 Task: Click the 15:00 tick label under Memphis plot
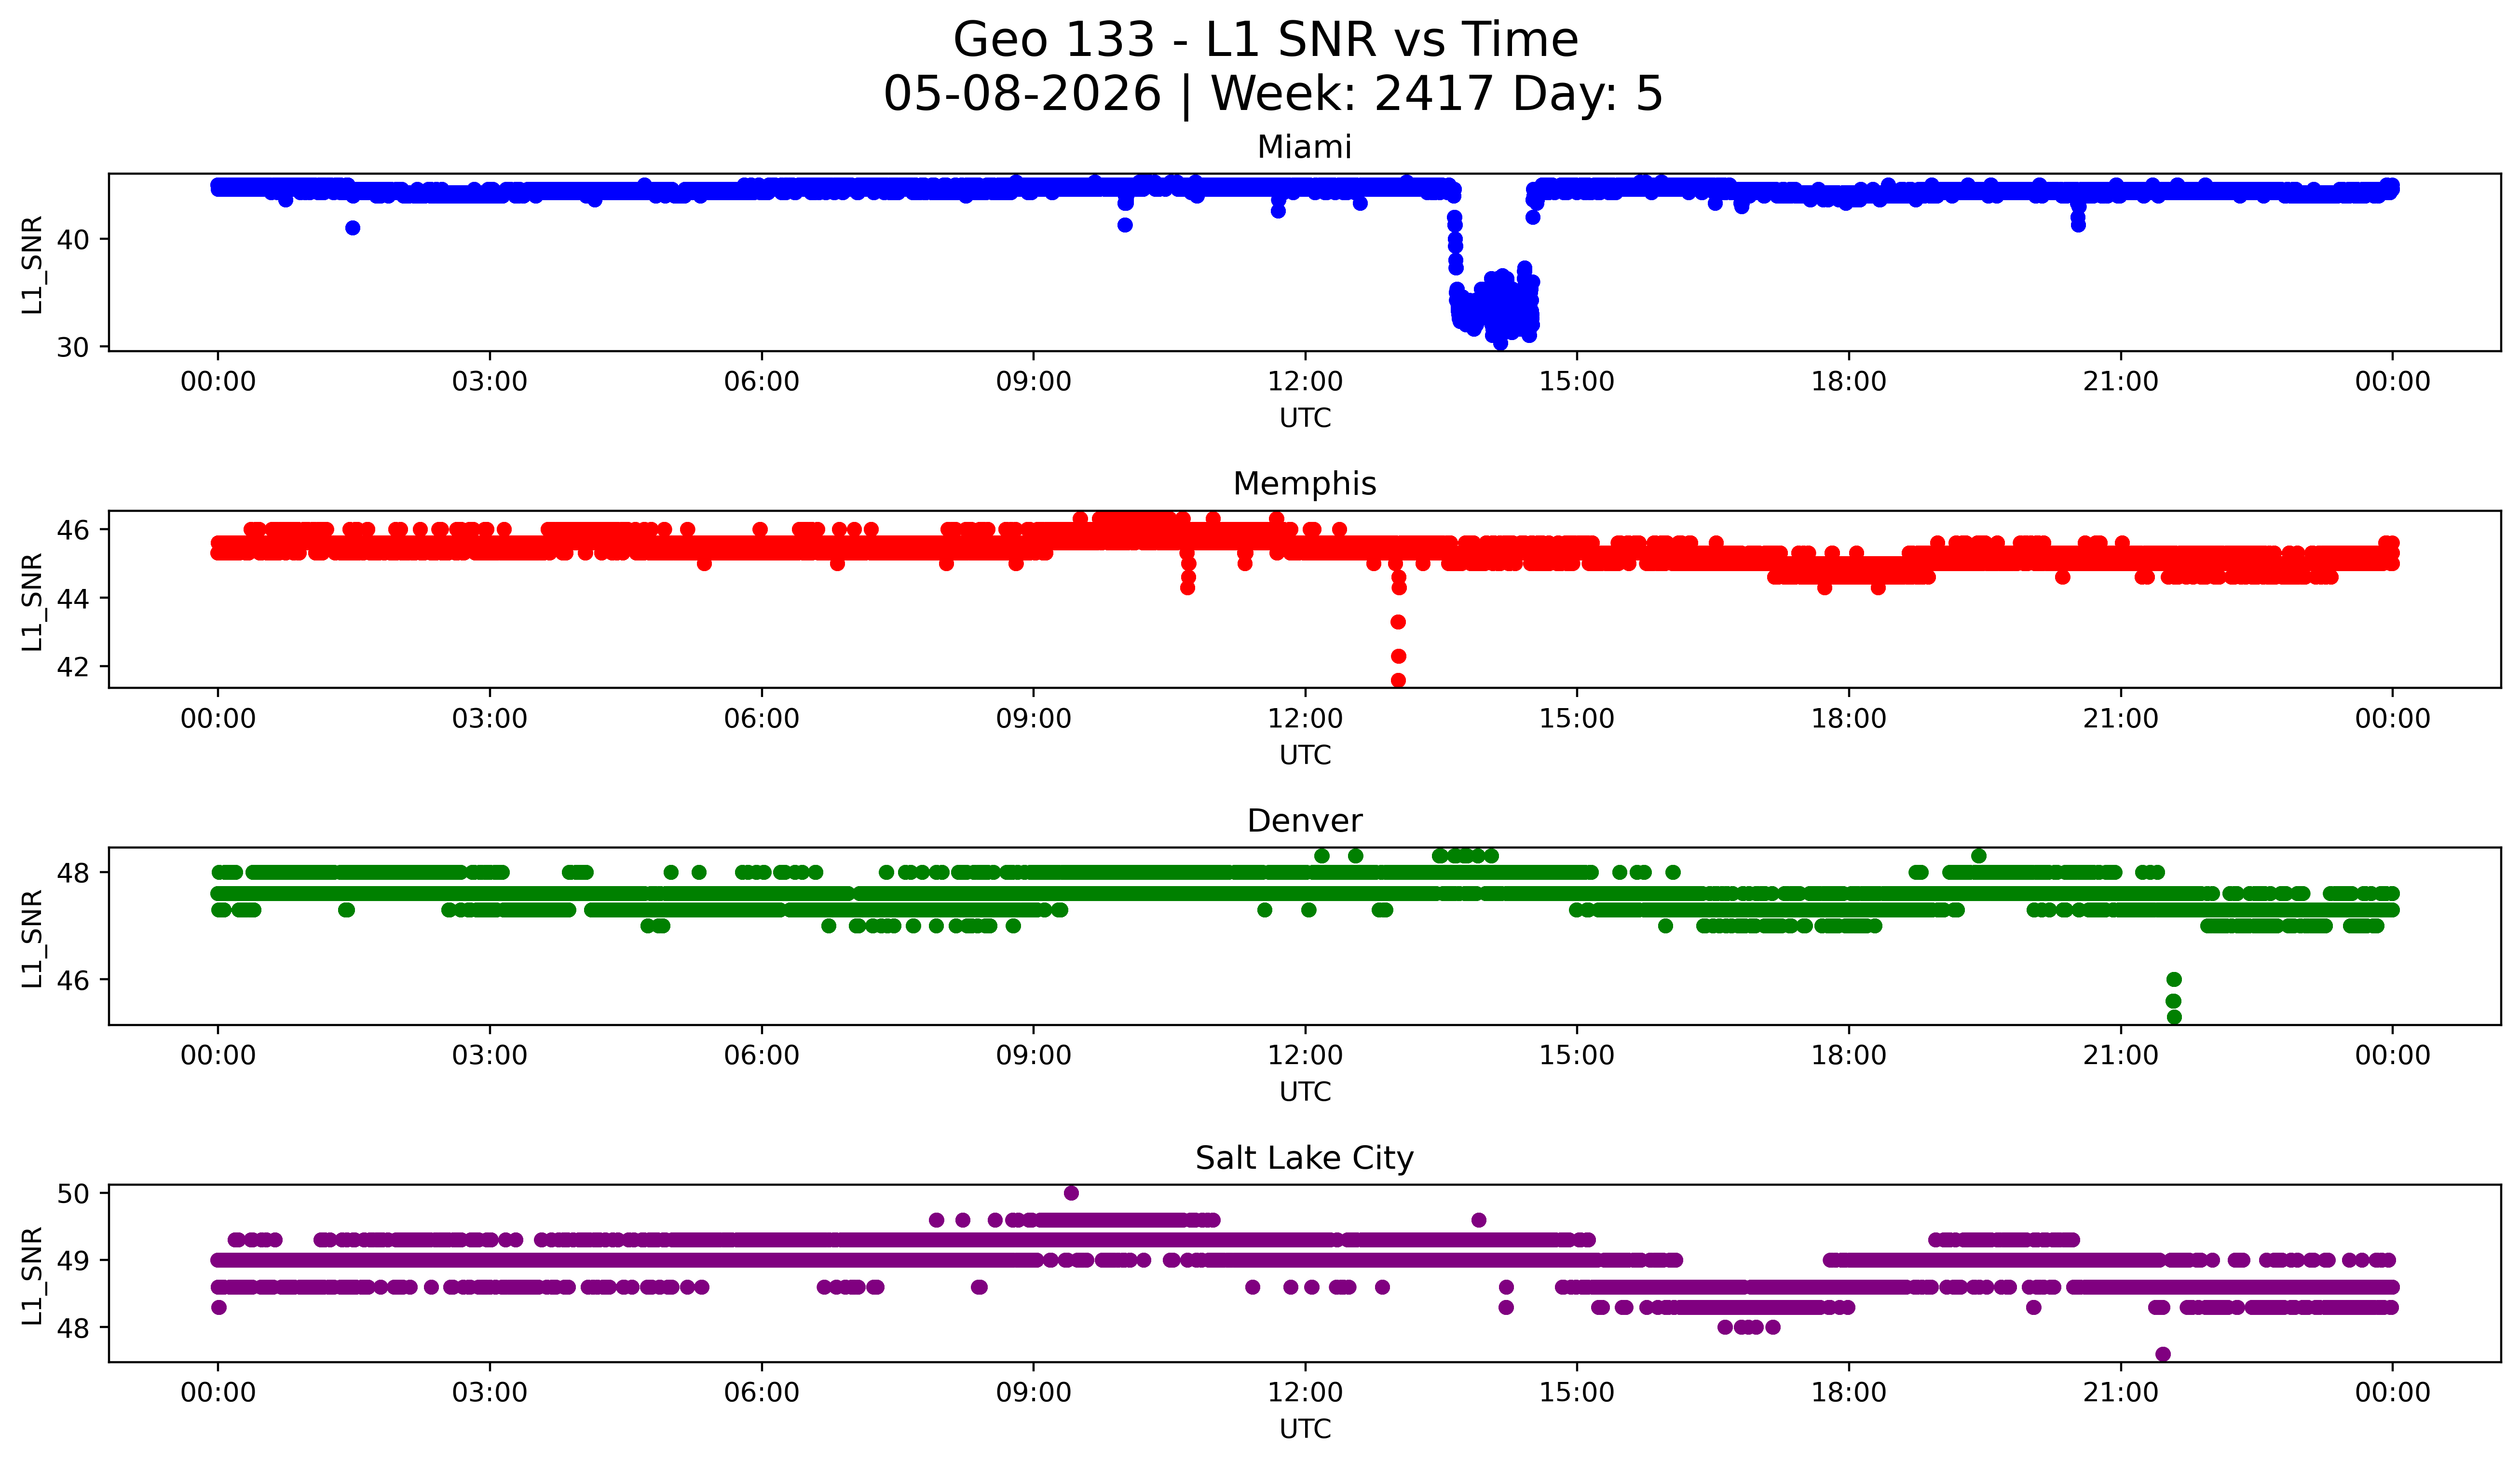[1577, 719]
